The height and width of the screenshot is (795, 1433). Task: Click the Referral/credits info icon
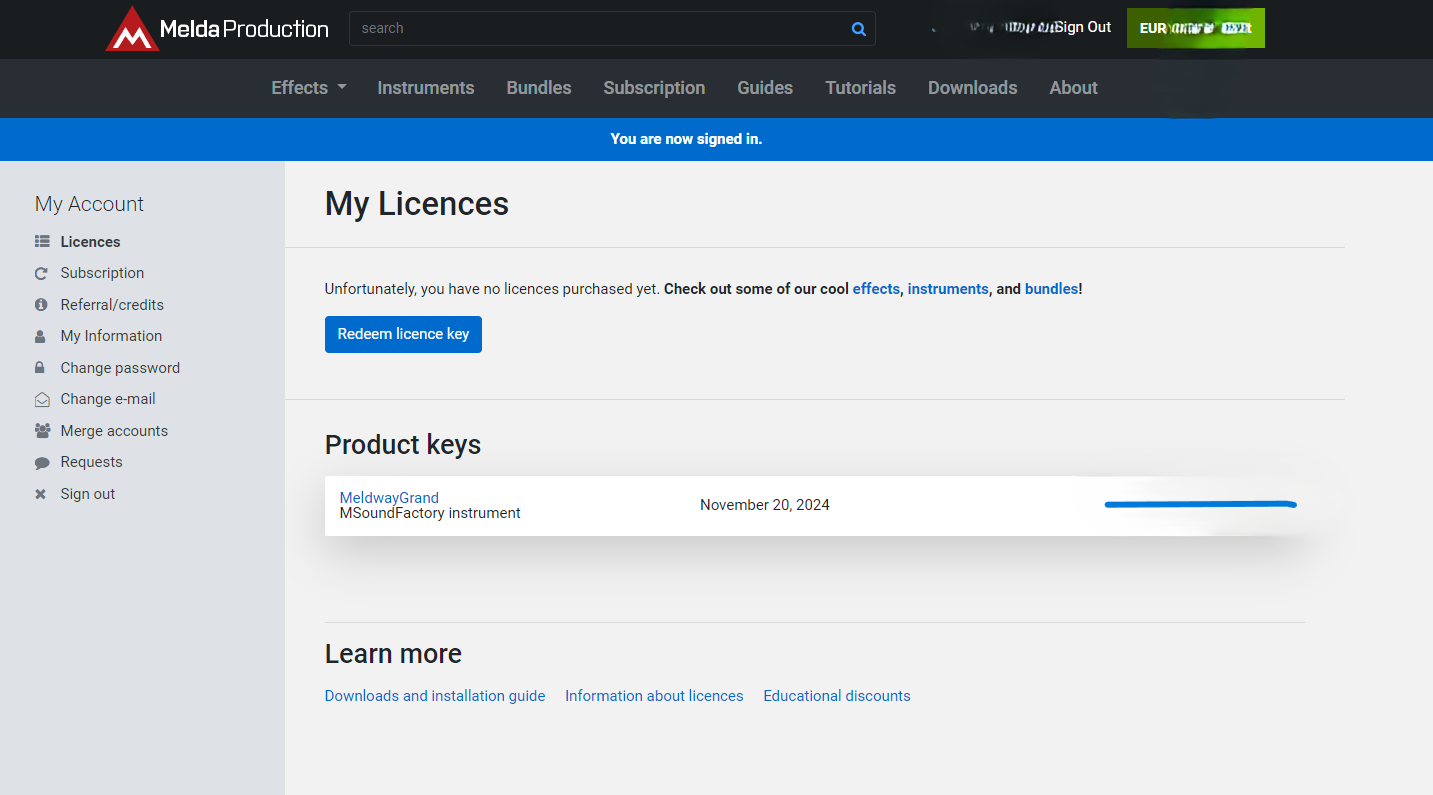click(x=42, y=305)
